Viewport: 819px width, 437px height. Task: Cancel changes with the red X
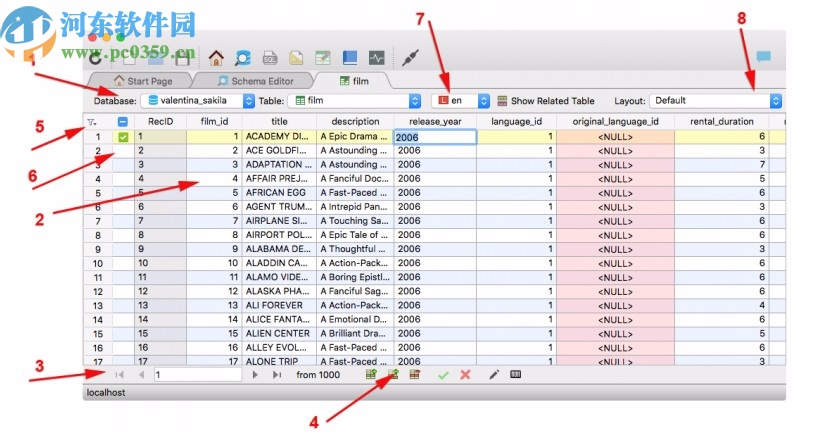465,374
